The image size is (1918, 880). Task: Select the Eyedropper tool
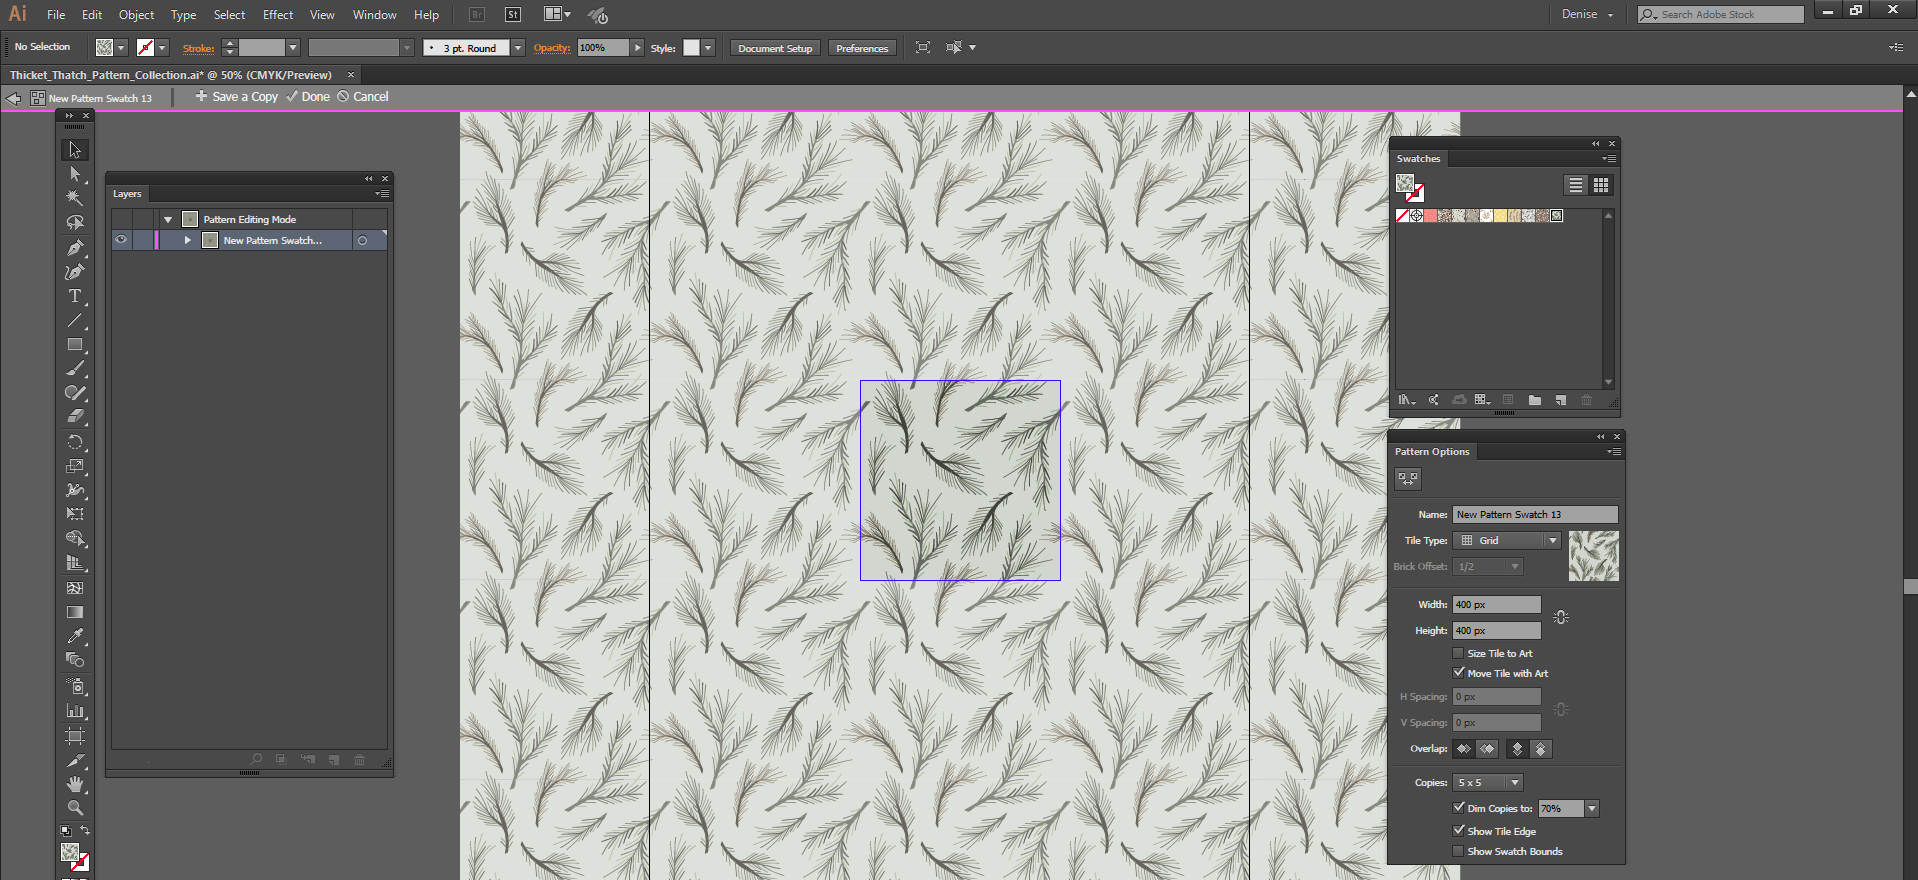[75, 636]
